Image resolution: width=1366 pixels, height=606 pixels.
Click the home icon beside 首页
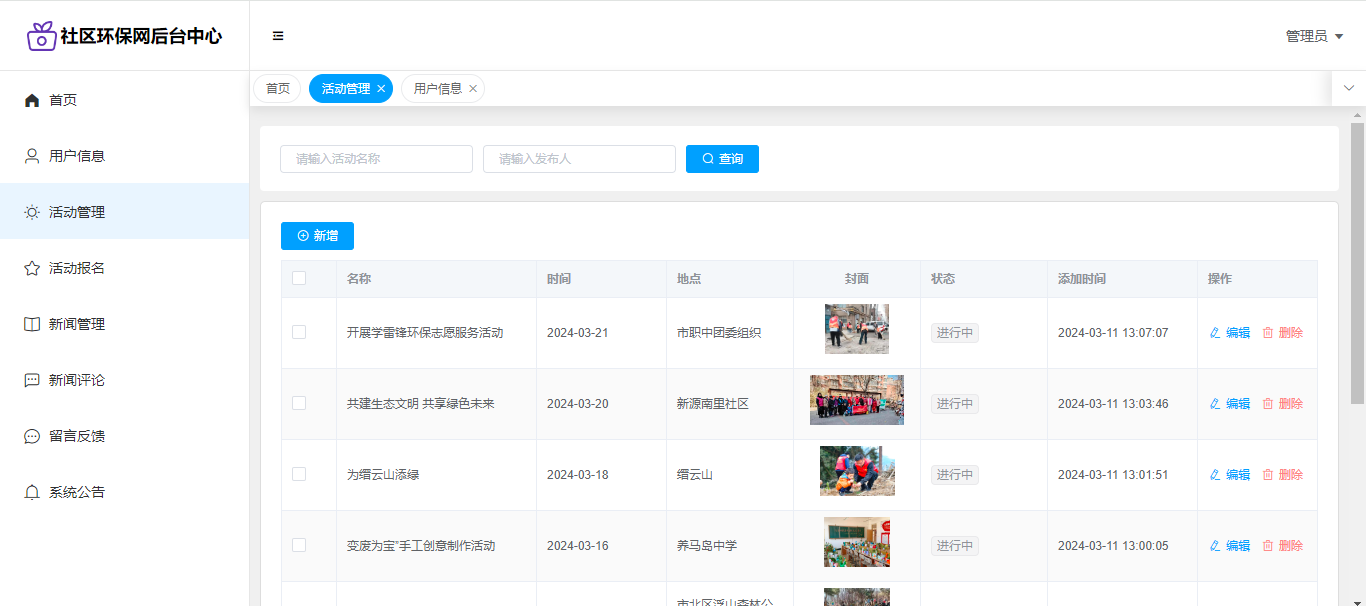[x=32, y=100]
